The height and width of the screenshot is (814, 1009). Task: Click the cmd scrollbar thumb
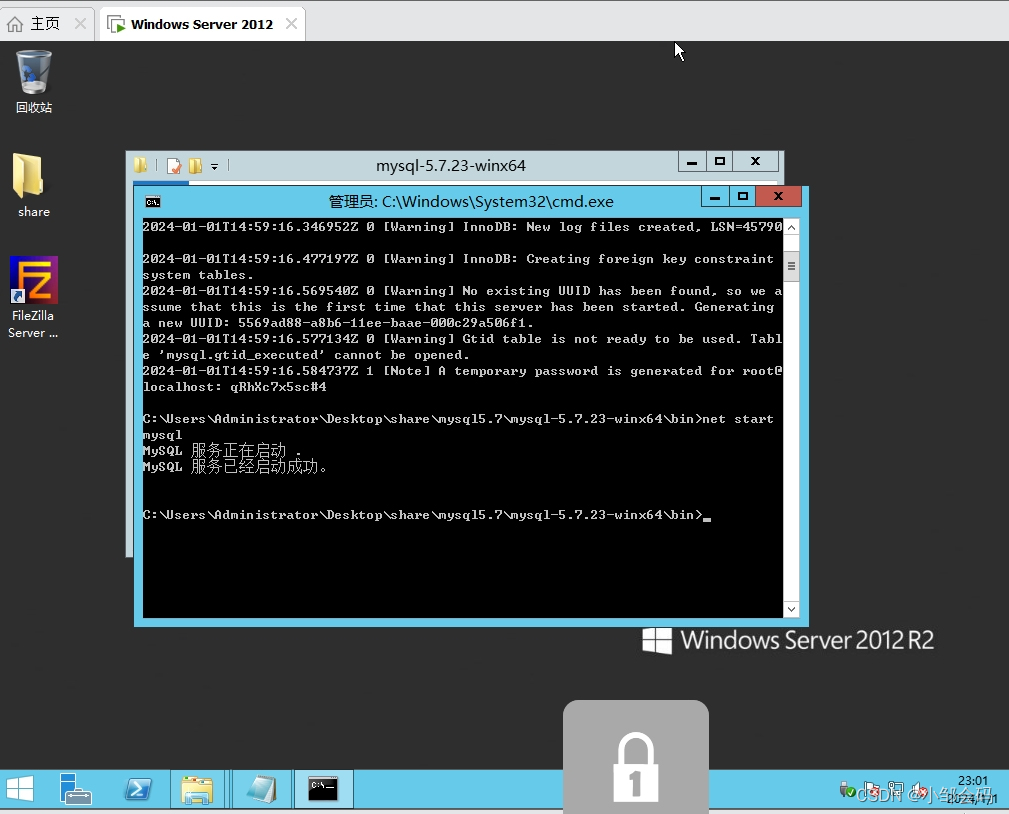point(791,266)
